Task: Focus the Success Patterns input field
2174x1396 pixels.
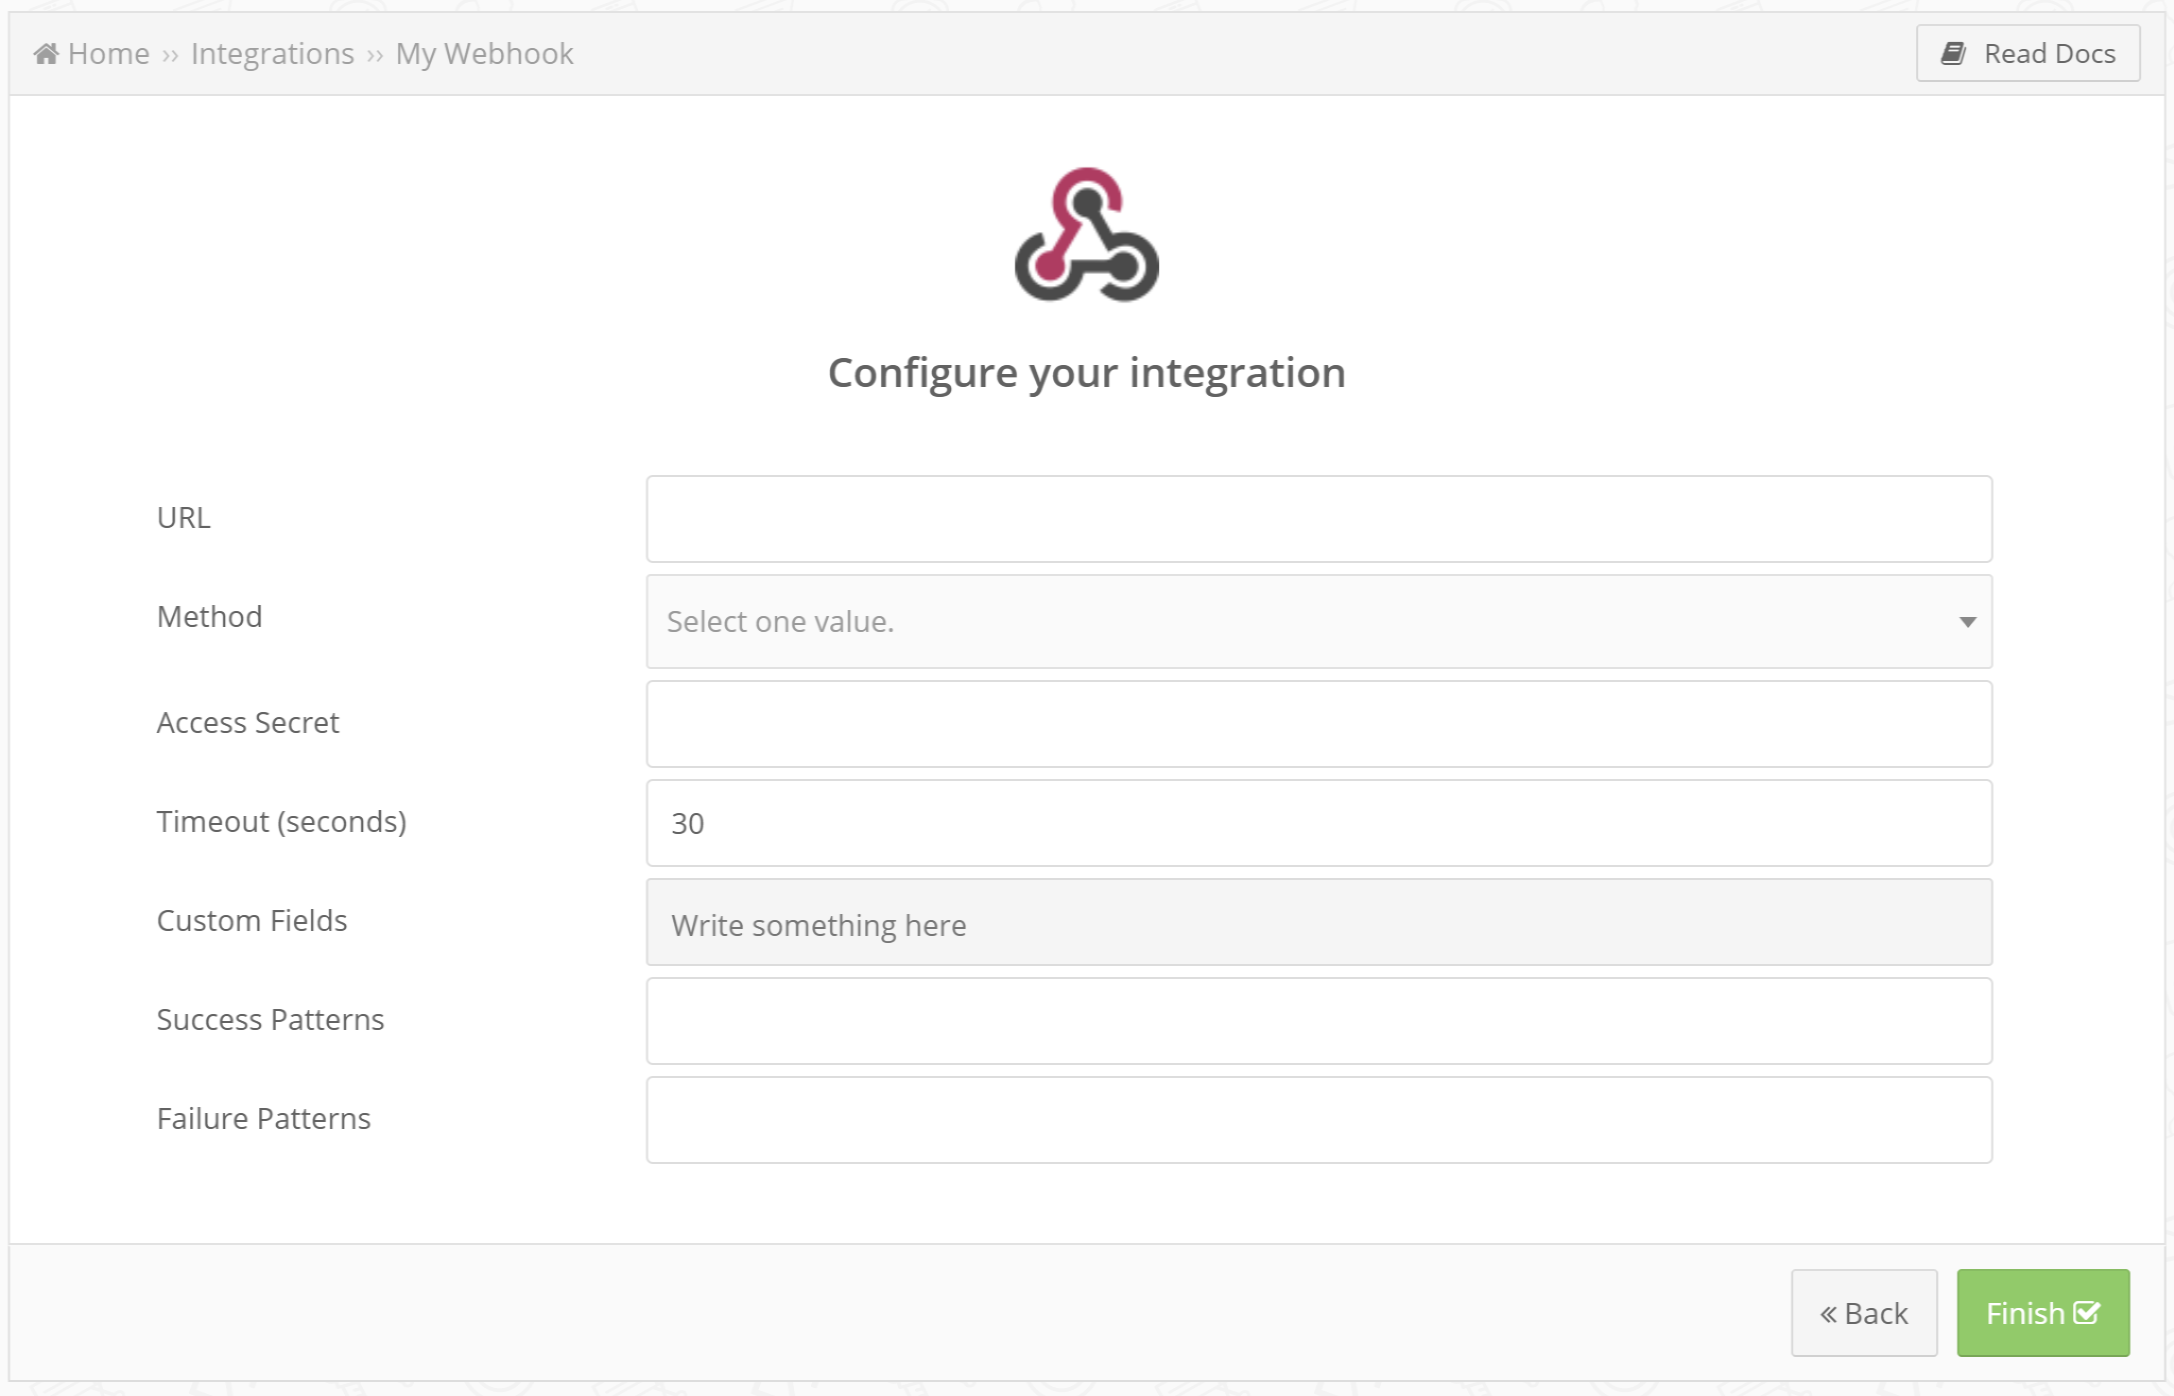Action: (1319, 1021)
